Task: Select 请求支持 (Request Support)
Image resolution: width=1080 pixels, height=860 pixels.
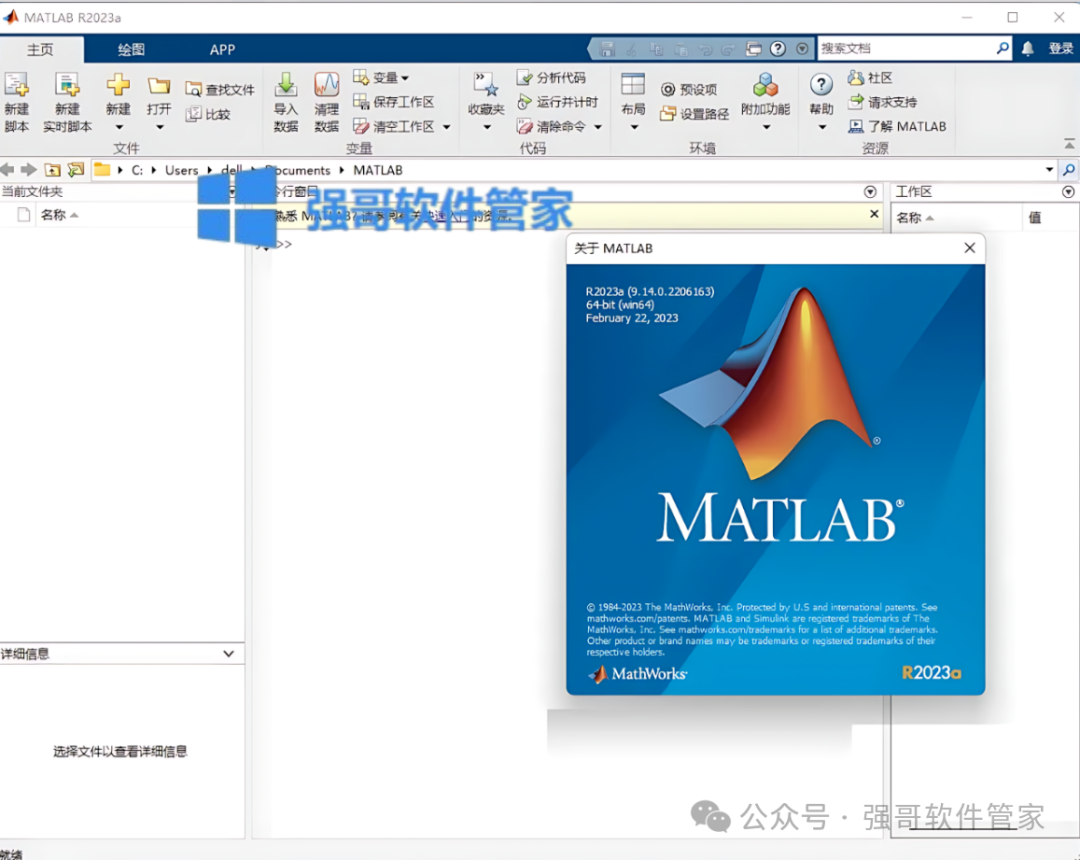Action: 882,102
